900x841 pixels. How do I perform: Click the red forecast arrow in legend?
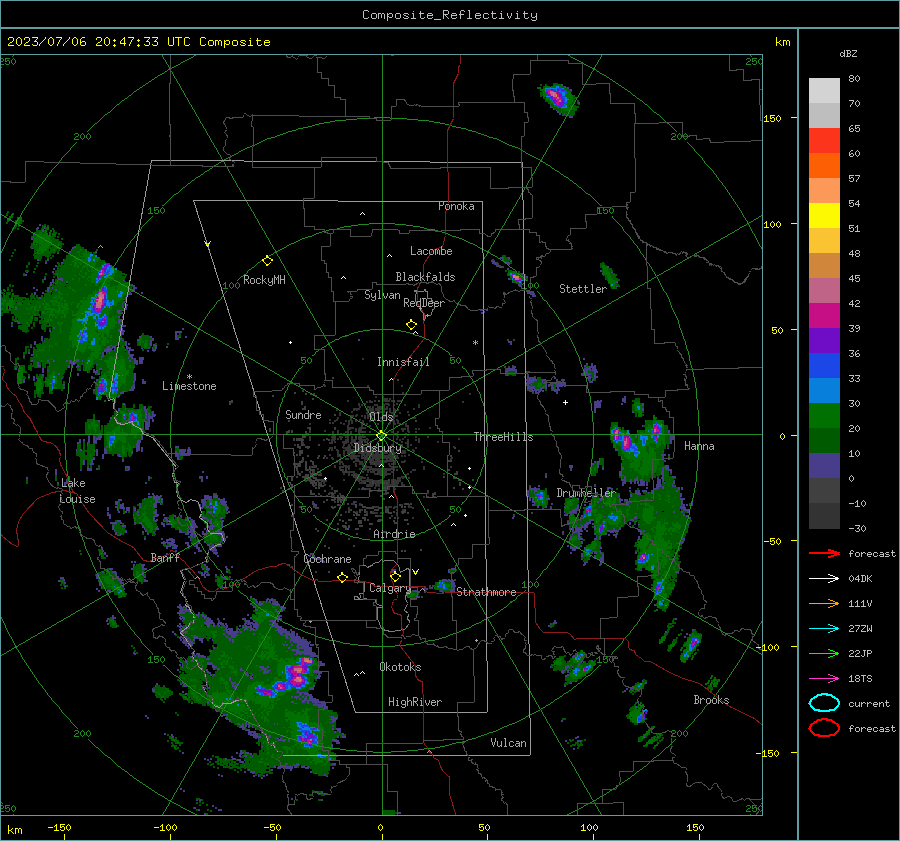tap(824, 553)
